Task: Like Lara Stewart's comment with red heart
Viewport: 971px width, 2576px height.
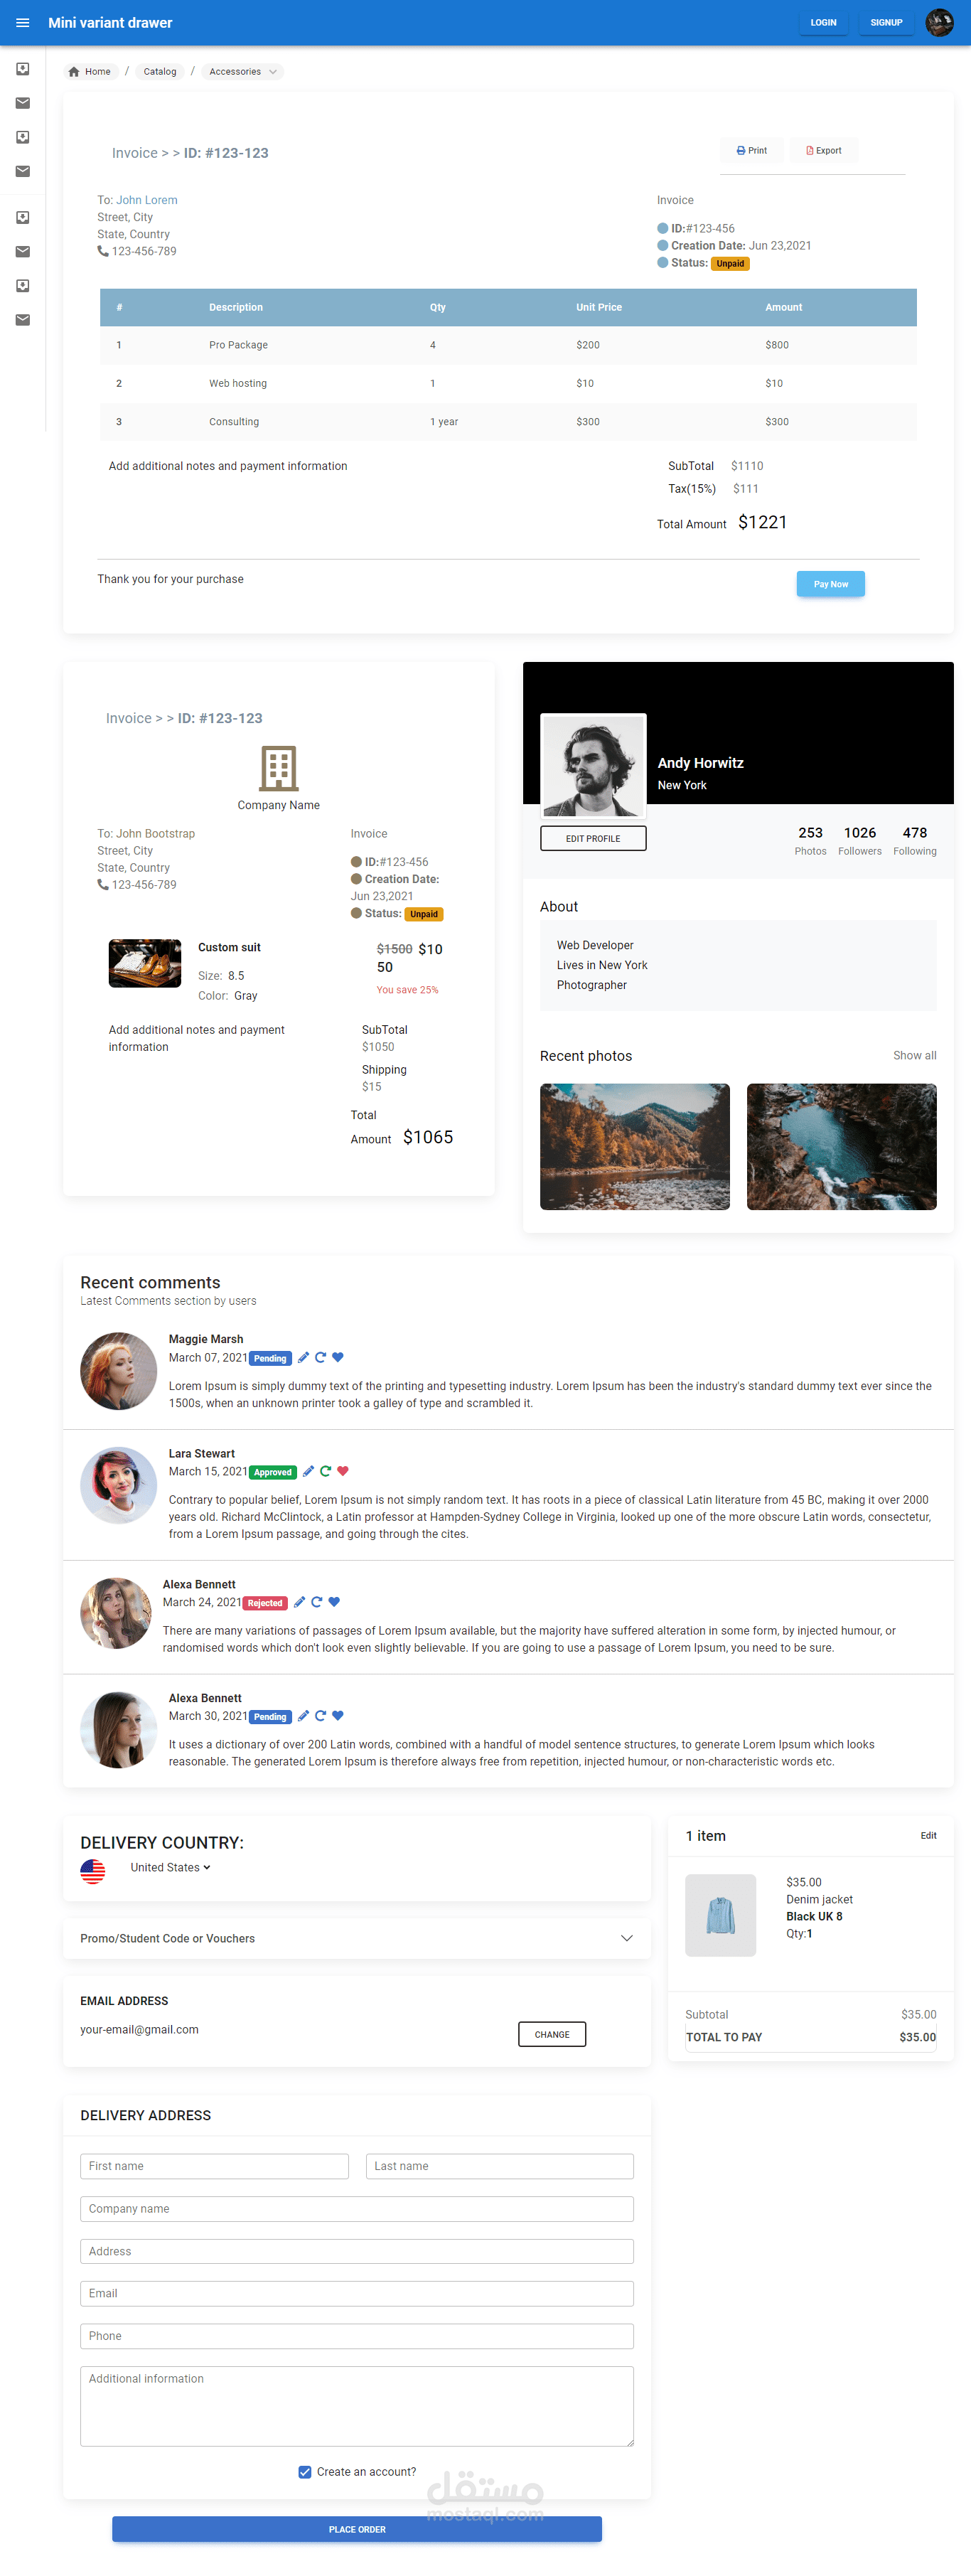Action: coord(343,1471)
